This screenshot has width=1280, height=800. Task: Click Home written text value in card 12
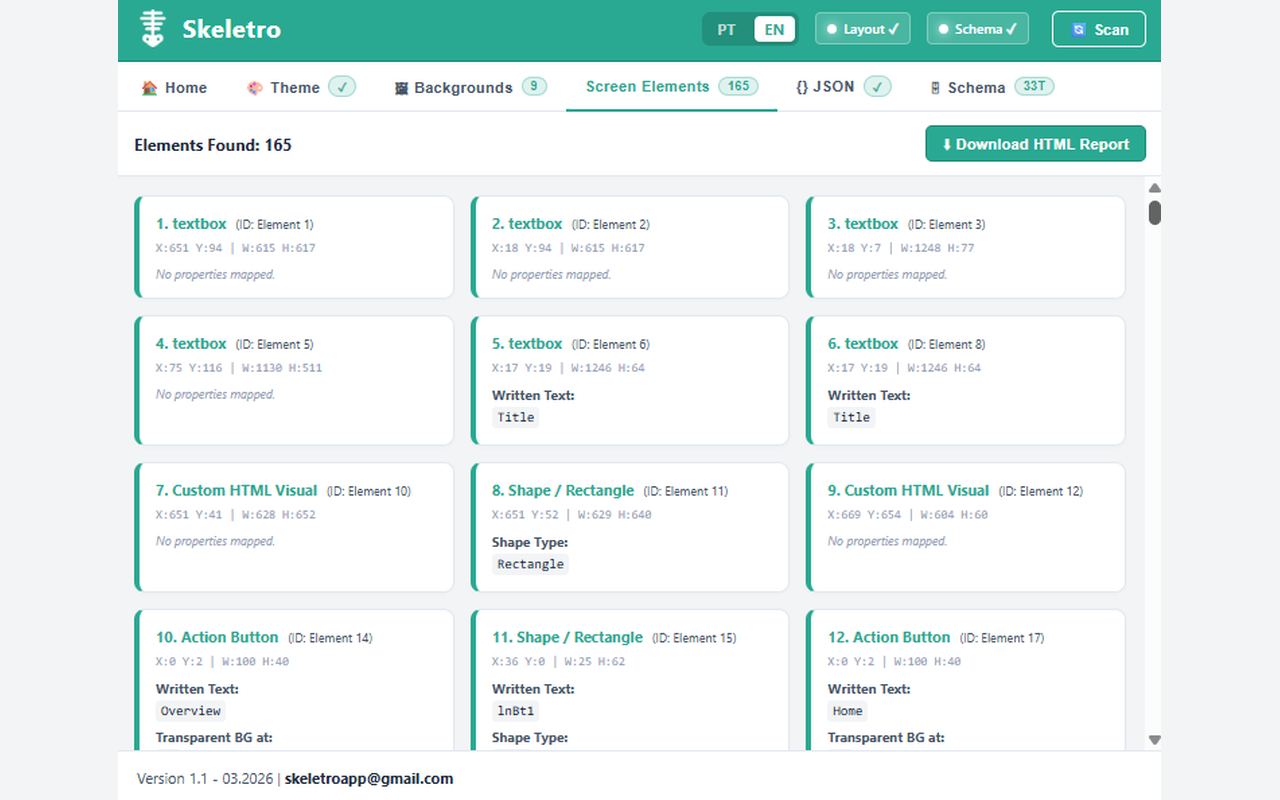[848, 711]
